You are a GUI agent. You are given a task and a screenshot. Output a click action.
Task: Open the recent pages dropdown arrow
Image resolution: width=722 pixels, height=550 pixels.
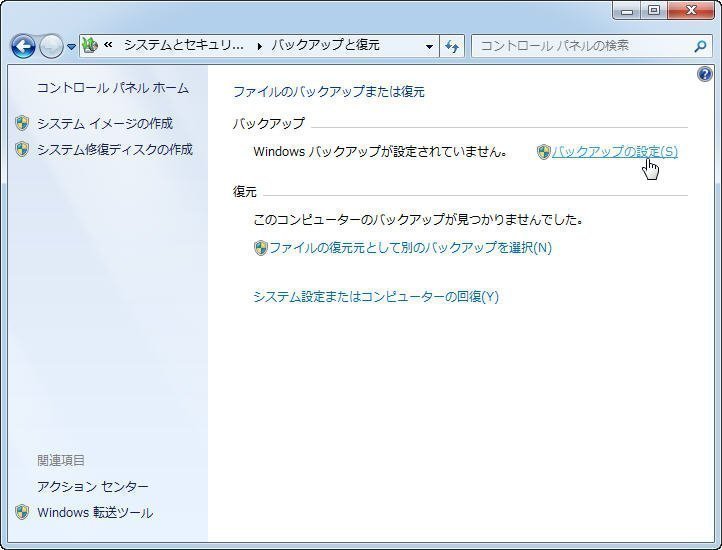(x=71, y=47)
